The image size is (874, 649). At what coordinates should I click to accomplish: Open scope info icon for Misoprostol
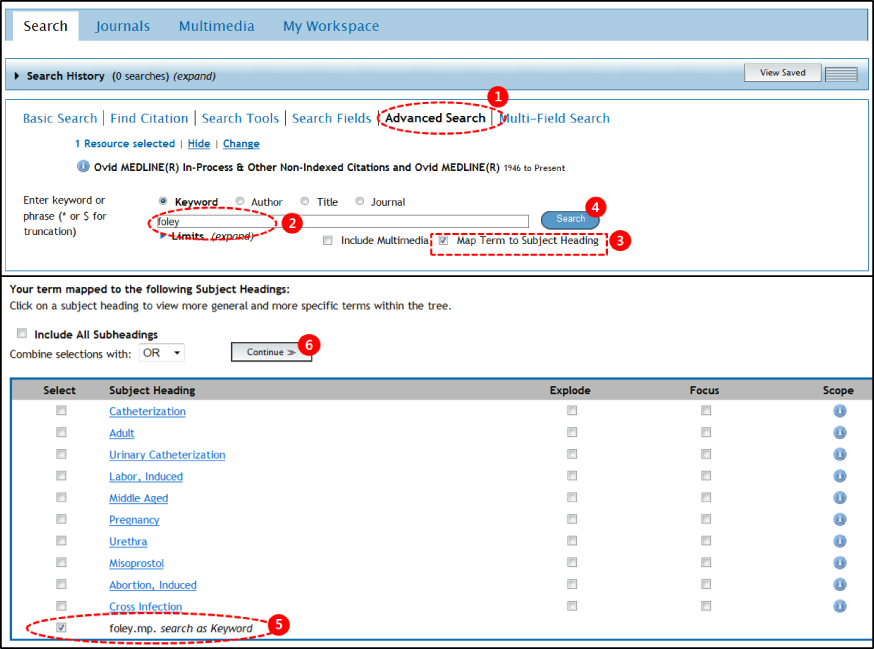pos(839,563)
